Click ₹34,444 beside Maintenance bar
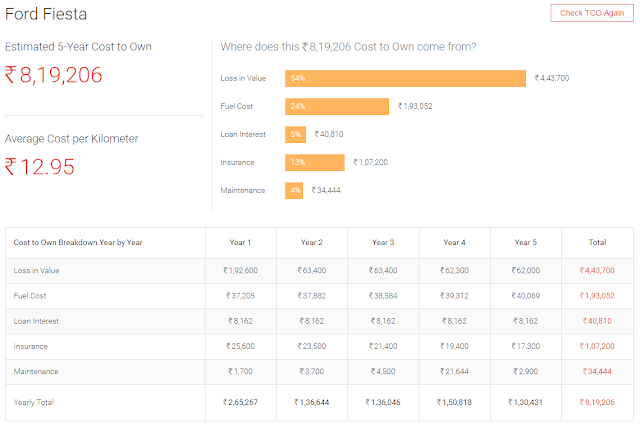The width and height of the screenshot is (640, 428). pyautogui.click(x=326, y=190)
